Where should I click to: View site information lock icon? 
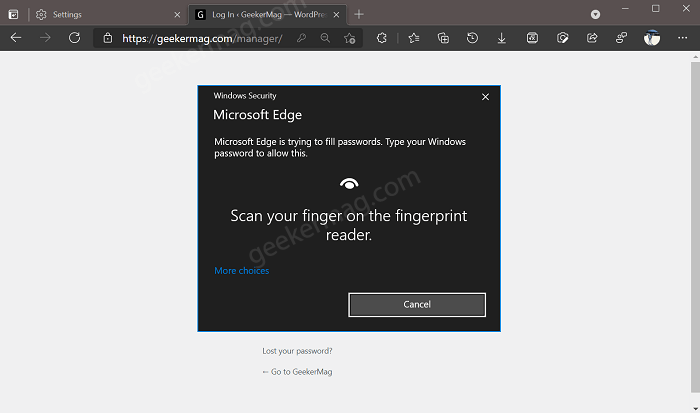point(108,38)
